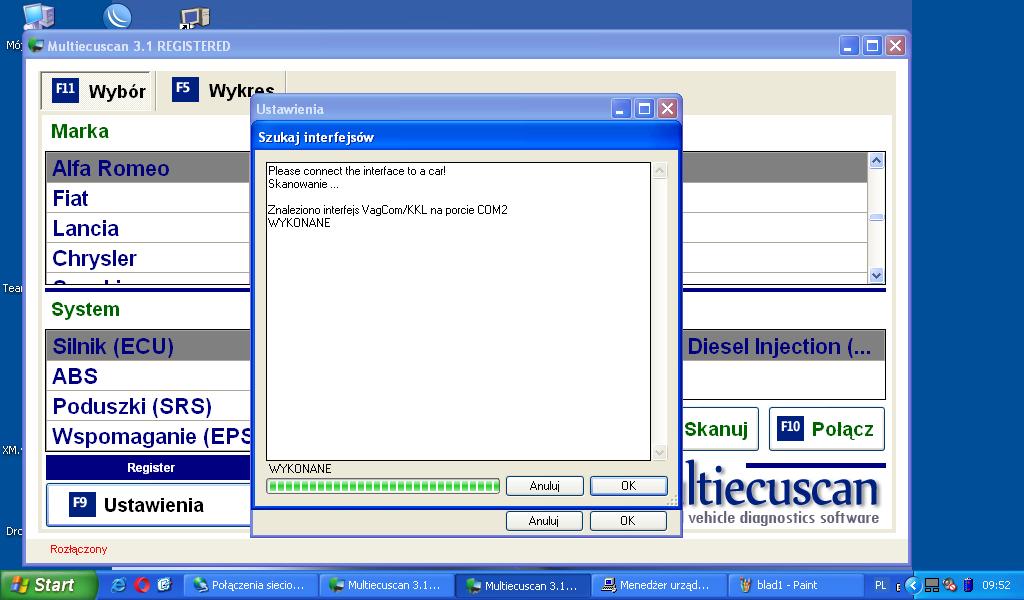Click third quick launch icon

164,585
